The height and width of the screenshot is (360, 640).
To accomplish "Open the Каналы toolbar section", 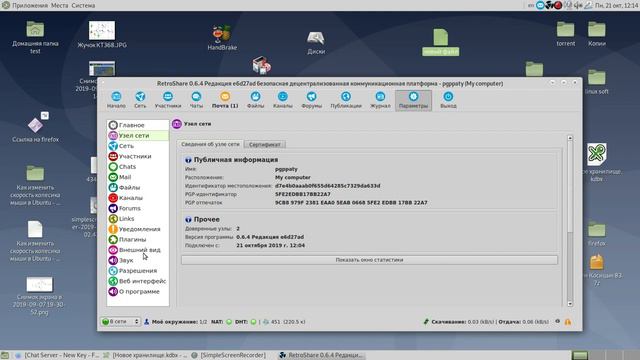I will point(282,100).
